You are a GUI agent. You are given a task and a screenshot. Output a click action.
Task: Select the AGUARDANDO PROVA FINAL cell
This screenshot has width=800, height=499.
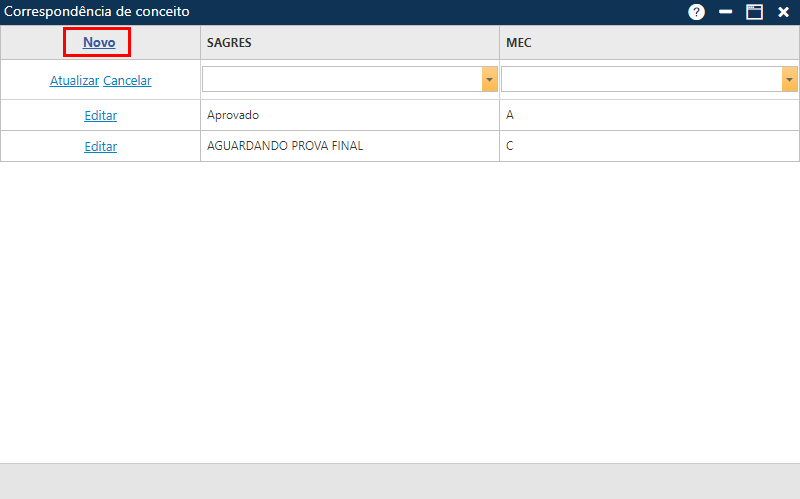click(x=285, y=146)
